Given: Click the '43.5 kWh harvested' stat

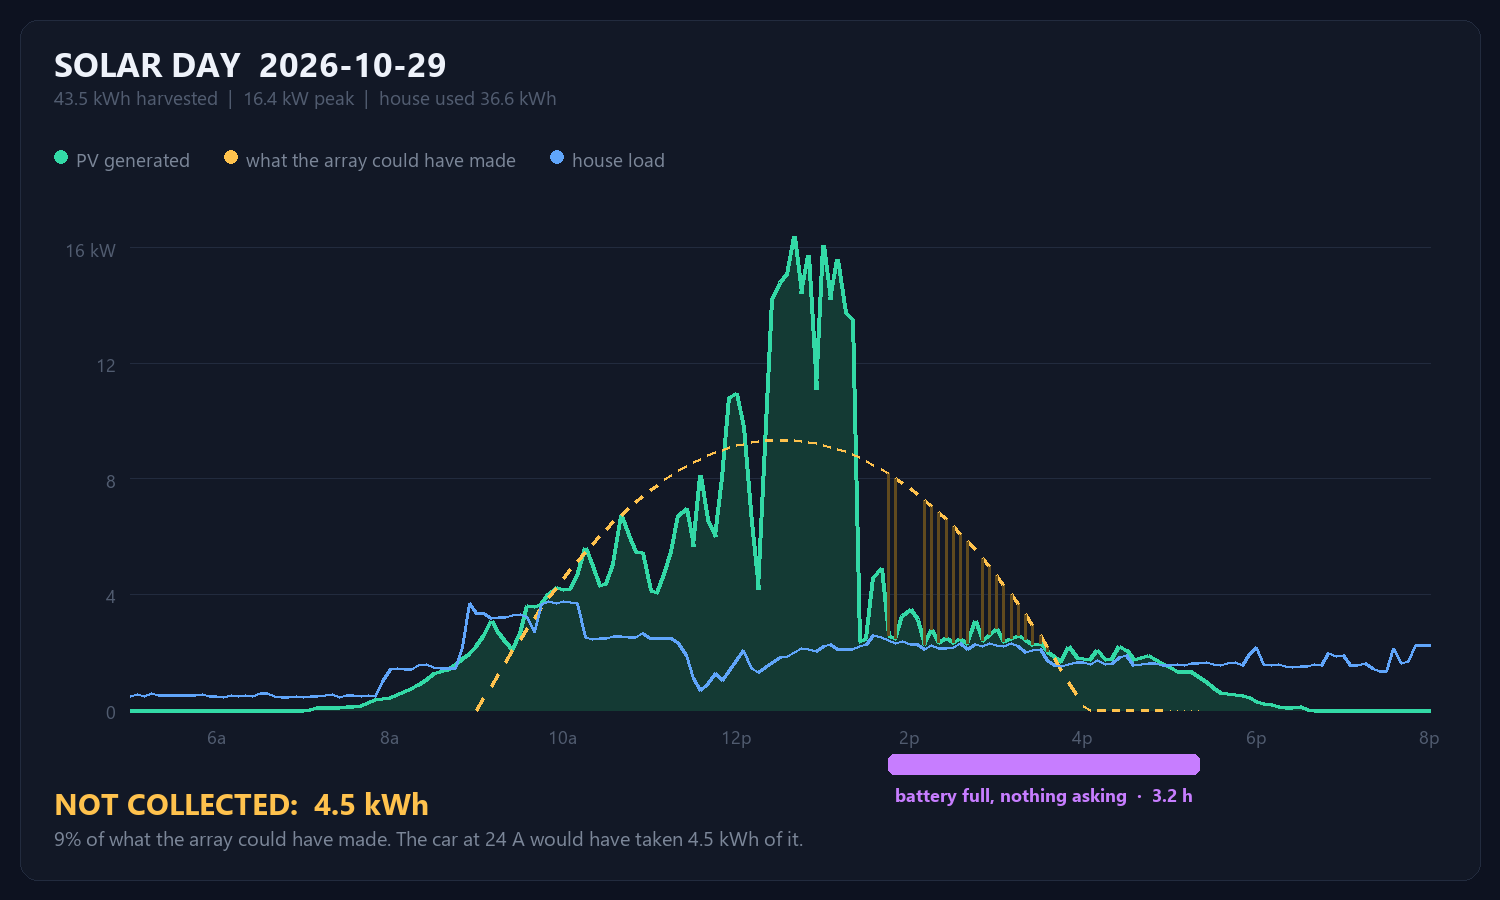Looking at the screenshot, I should click(x=136, y=99).
